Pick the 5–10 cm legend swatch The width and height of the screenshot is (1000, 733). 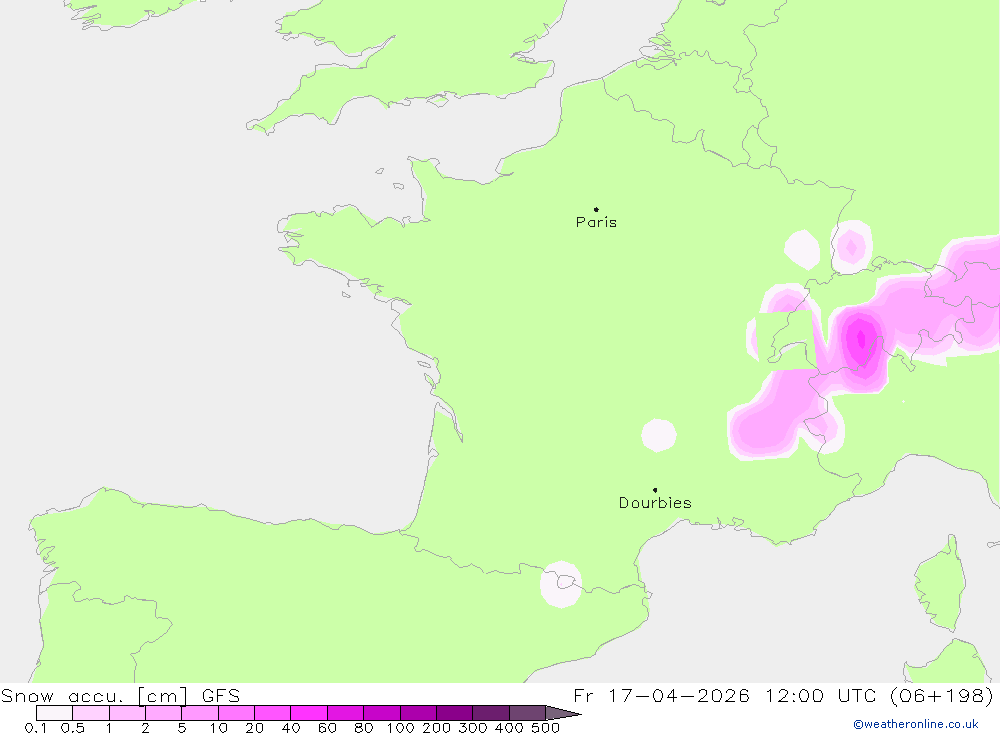point(200,713)
